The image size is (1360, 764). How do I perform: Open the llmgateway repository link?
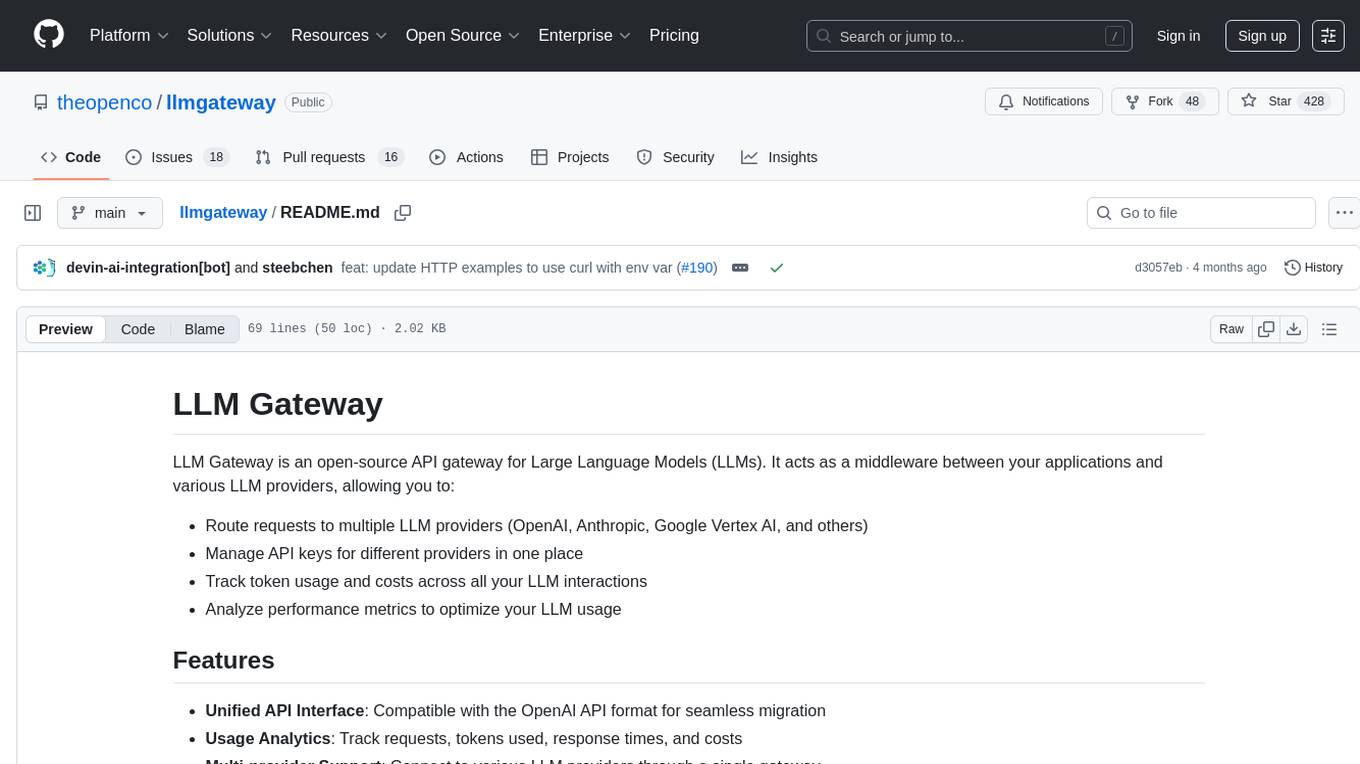point(221,102)
